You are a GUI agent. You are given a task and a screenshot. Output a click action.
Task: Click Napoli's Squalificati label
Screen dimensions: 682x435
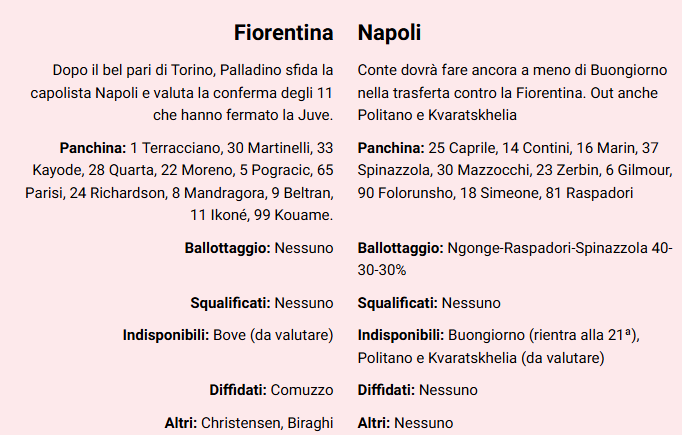click(x=397, y=302)
